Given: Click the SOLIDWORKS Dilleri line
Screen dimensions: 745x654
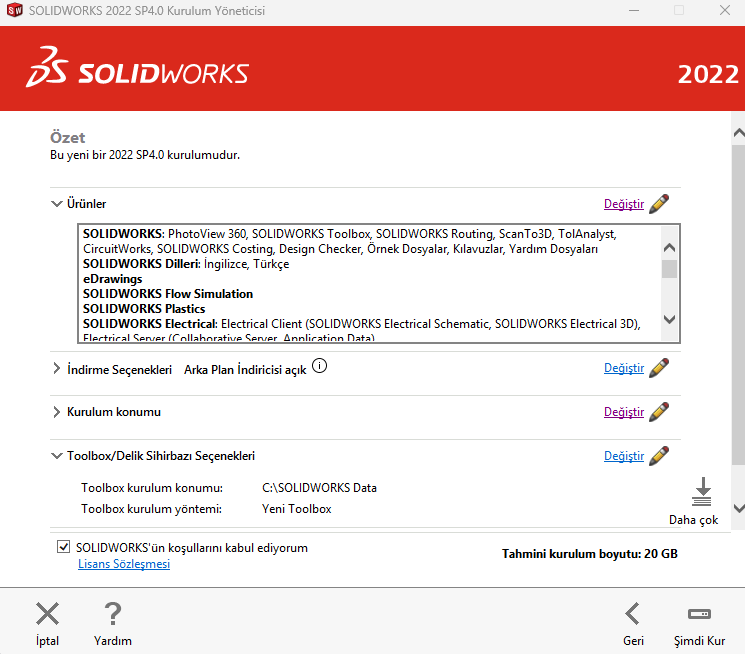Looking at the screenshot, I should click(x=186, y=264).
